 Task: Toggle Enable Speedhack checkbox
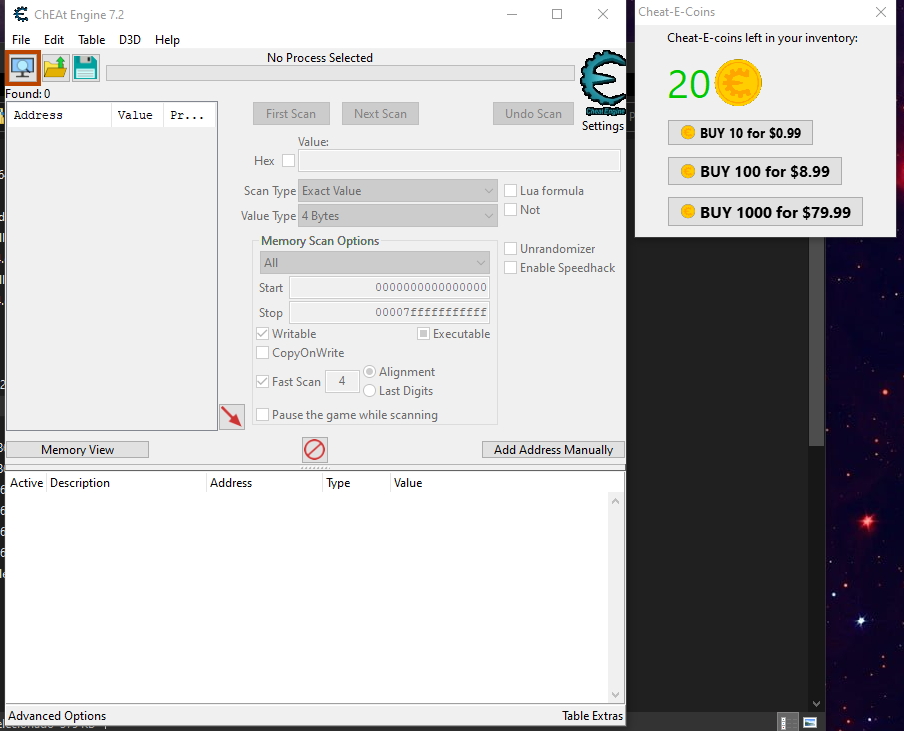tap(510, 267)
